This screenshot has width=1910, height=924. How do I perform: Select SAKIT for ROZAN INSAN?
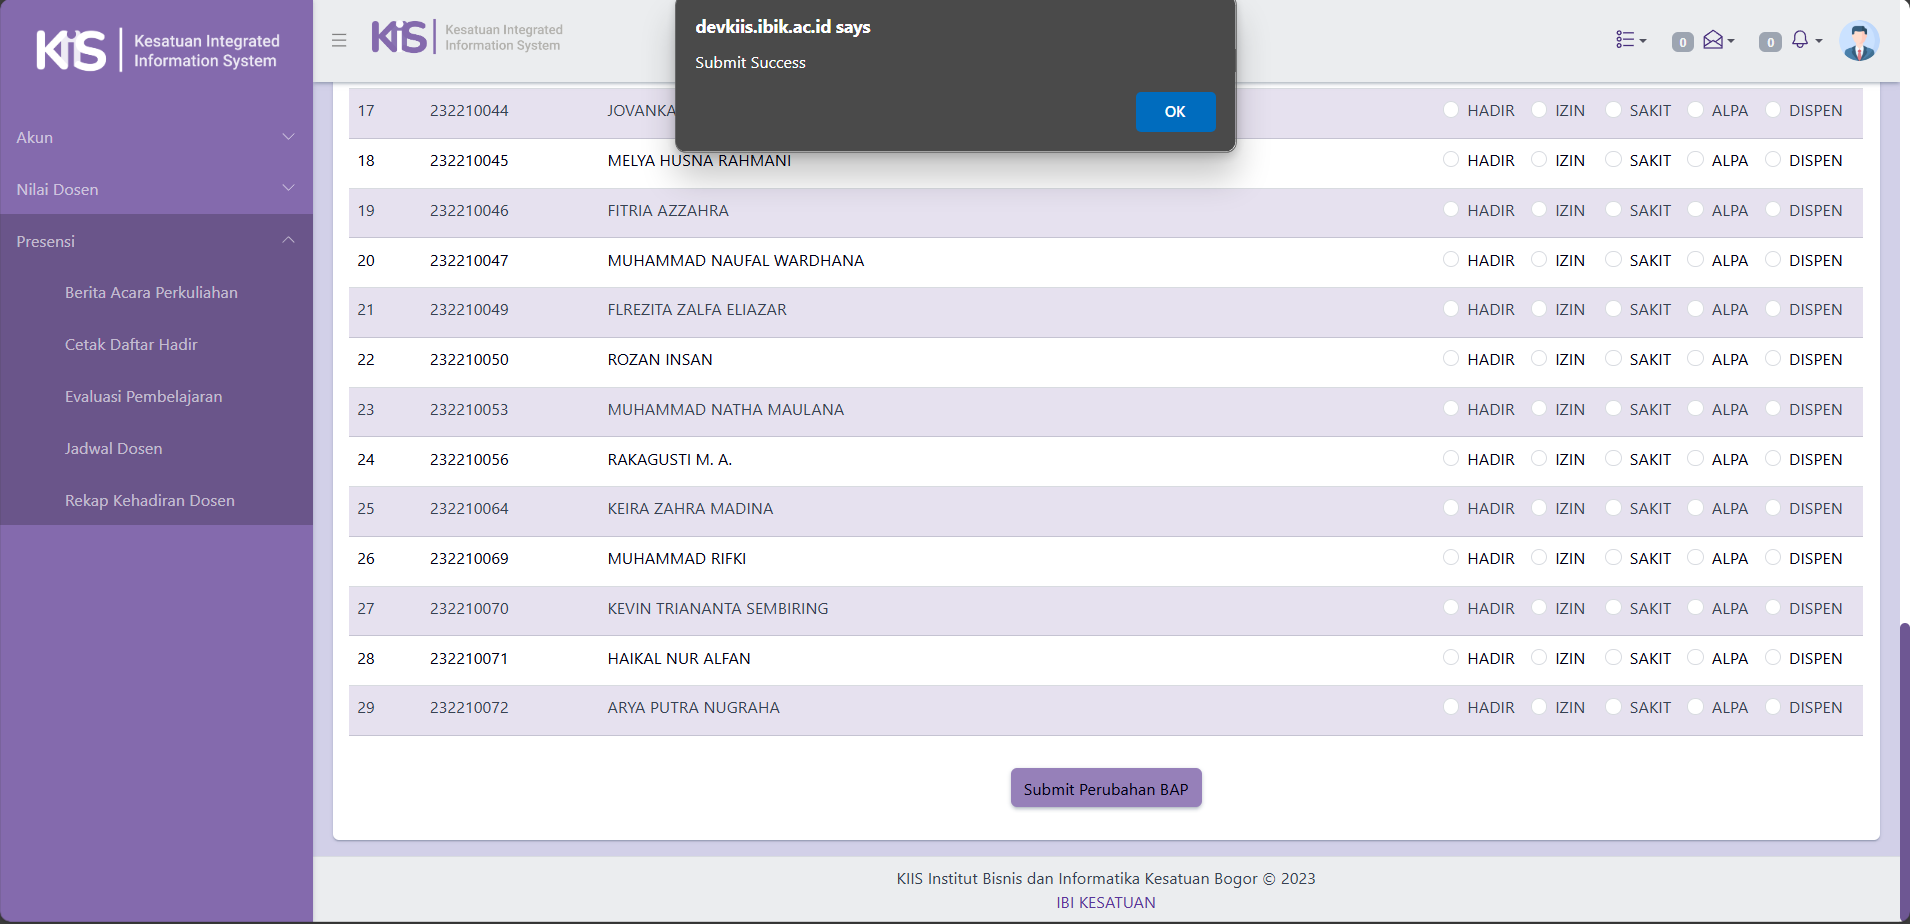pyautogui.click(x=1613, y=359)
